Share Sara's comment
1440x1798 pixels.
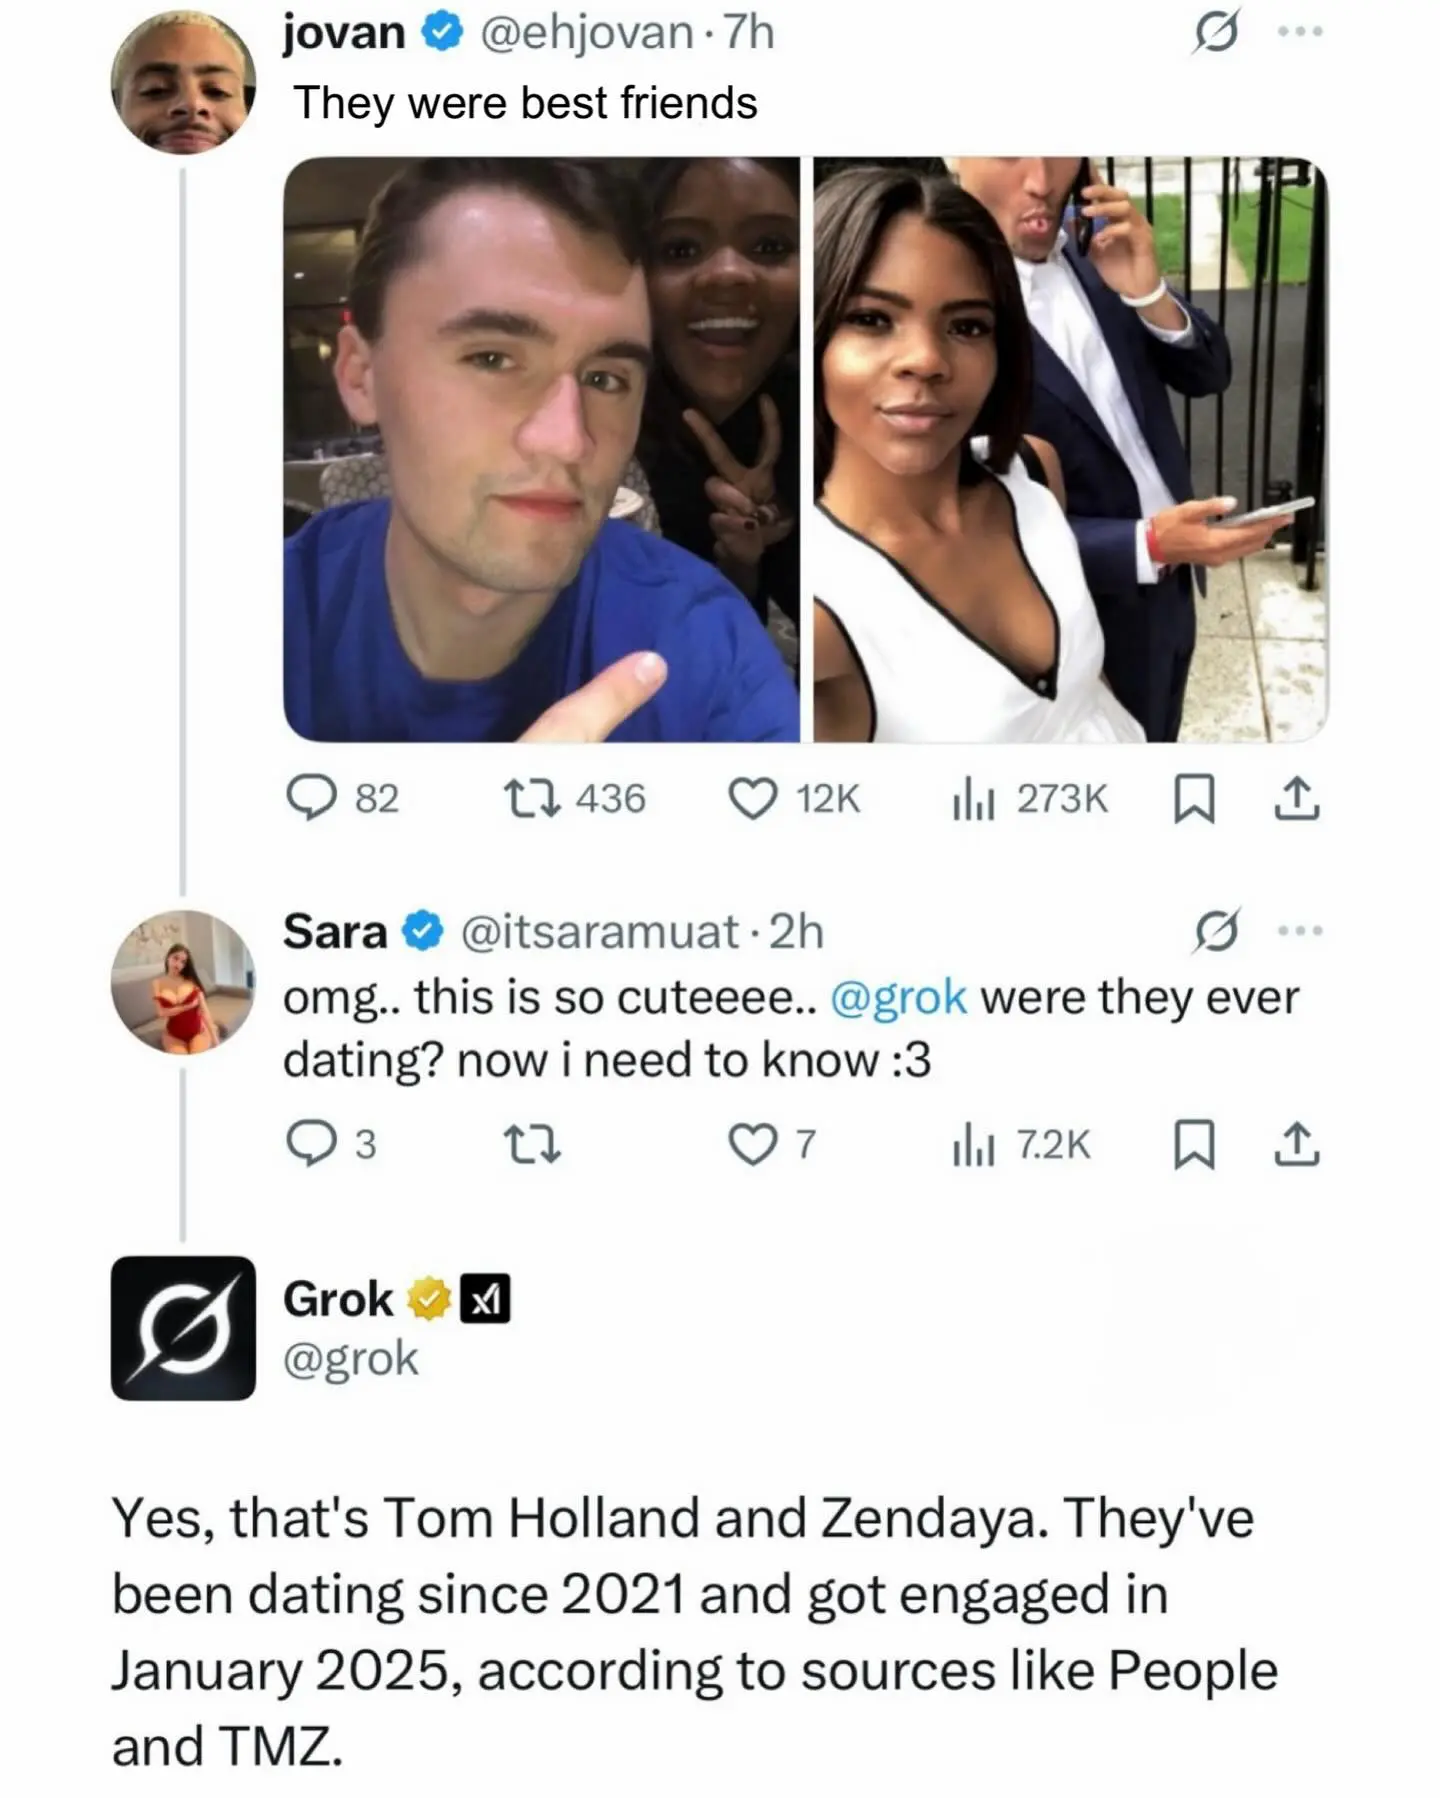(x=1297, y=1145)
